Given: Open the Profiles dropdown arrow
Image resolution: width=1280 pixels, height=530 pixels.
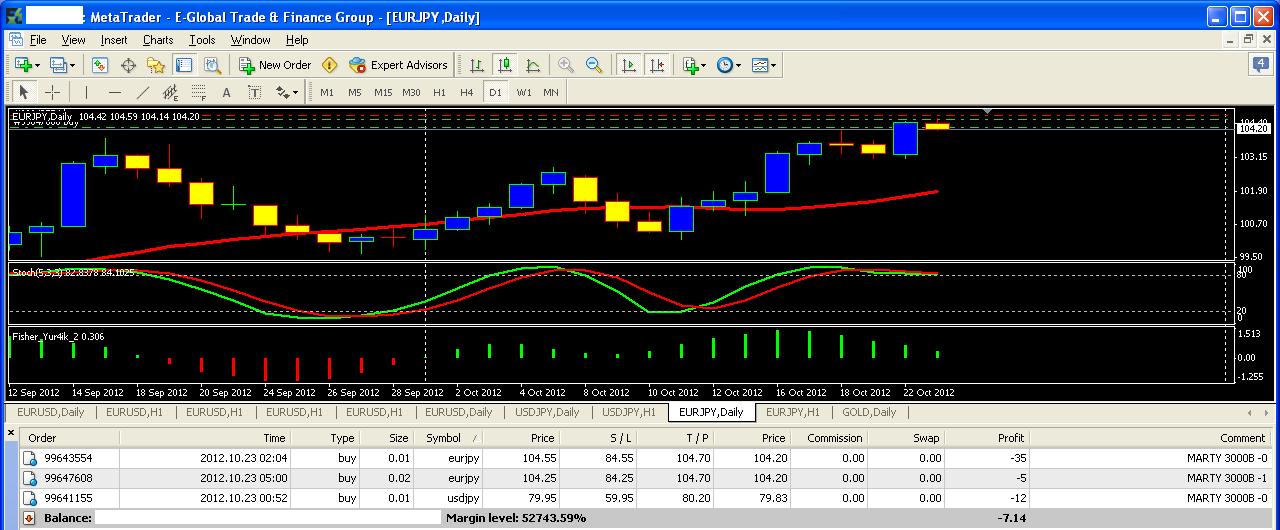Looking at the screenshot, I should [72, 65].
